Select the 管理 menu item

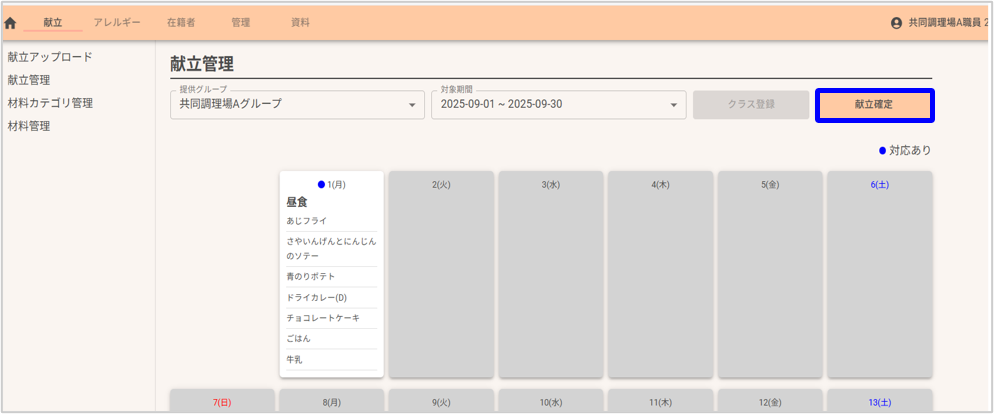(x=240, y=22)
